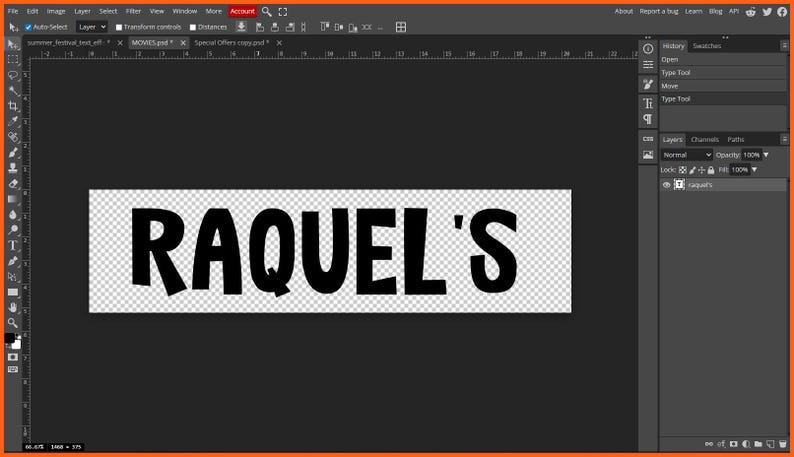This screenshot has width=794, height=457.
Task: Select the Rectangle shape tool
Action: pyautogui.click(x=13, y=292)
